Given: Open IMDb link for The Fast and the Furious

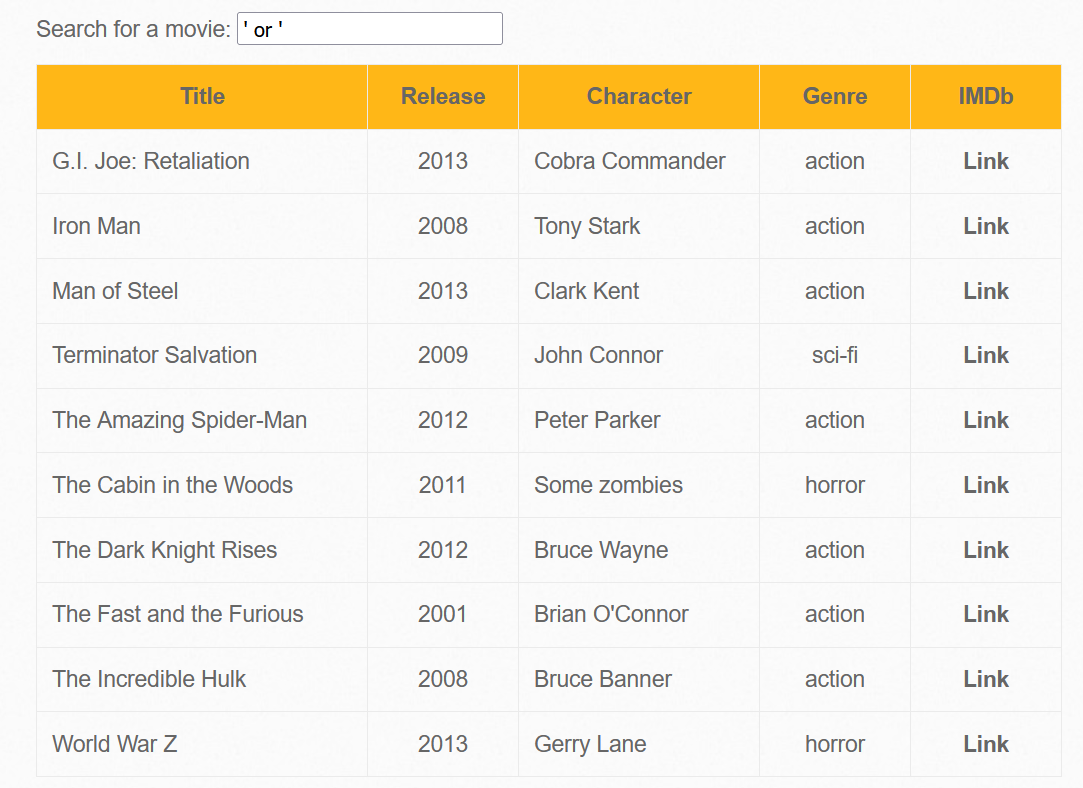Looking at the screenshot, I should point(986,614).
